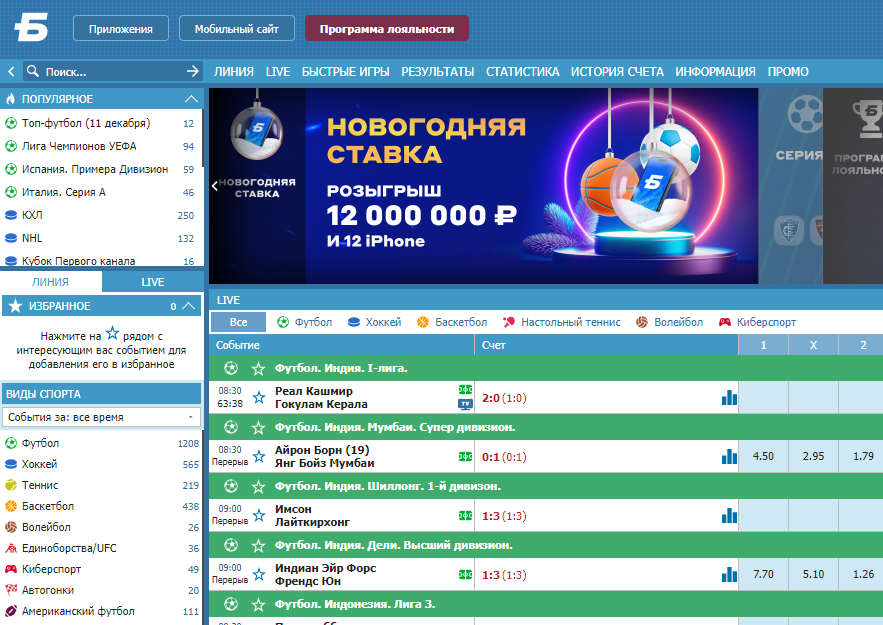Open Быстрые игры in main menu

[x=346, y=72]
